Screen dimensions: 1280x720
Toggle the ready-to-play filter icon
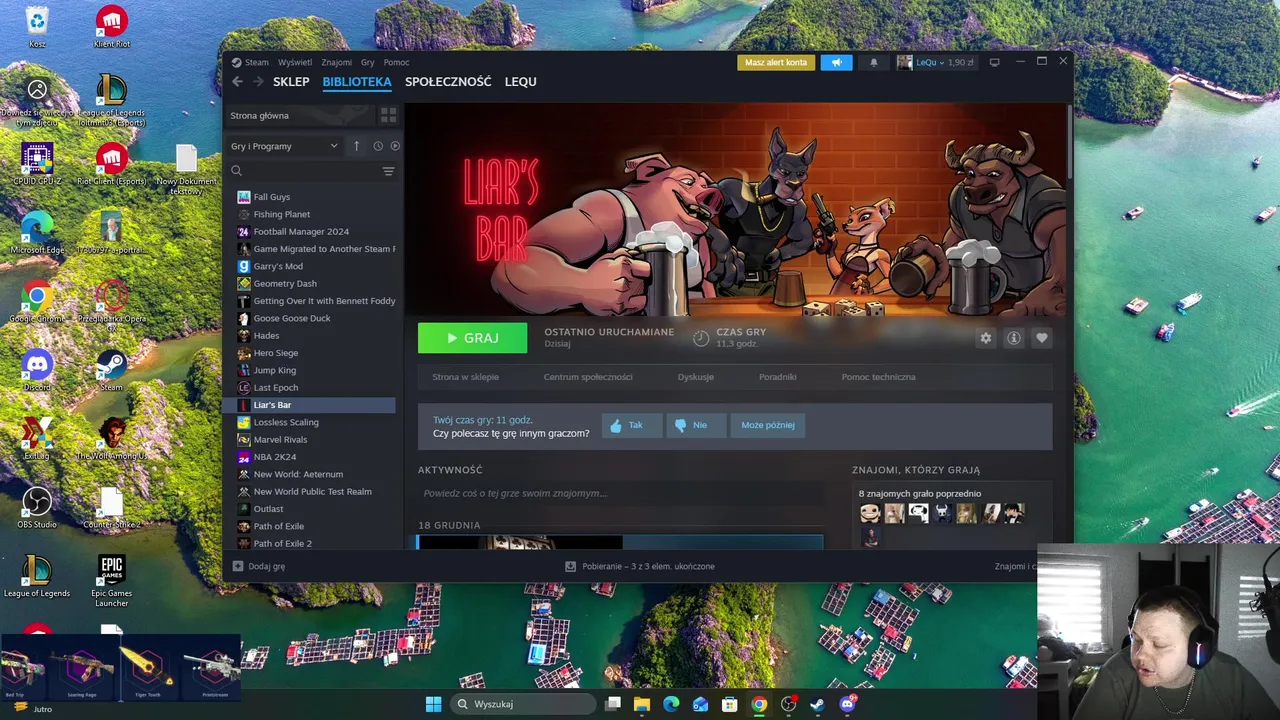coord(395,146)
